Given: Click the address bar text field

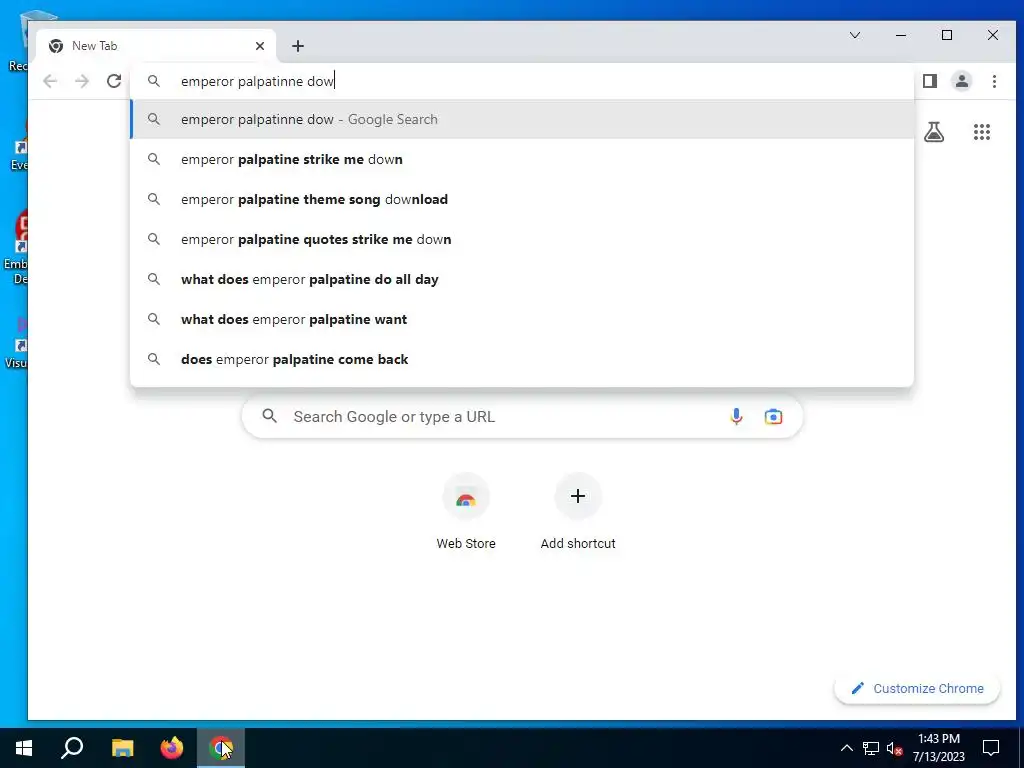Looking at the screenshot, I should click(x=522, y=81).
